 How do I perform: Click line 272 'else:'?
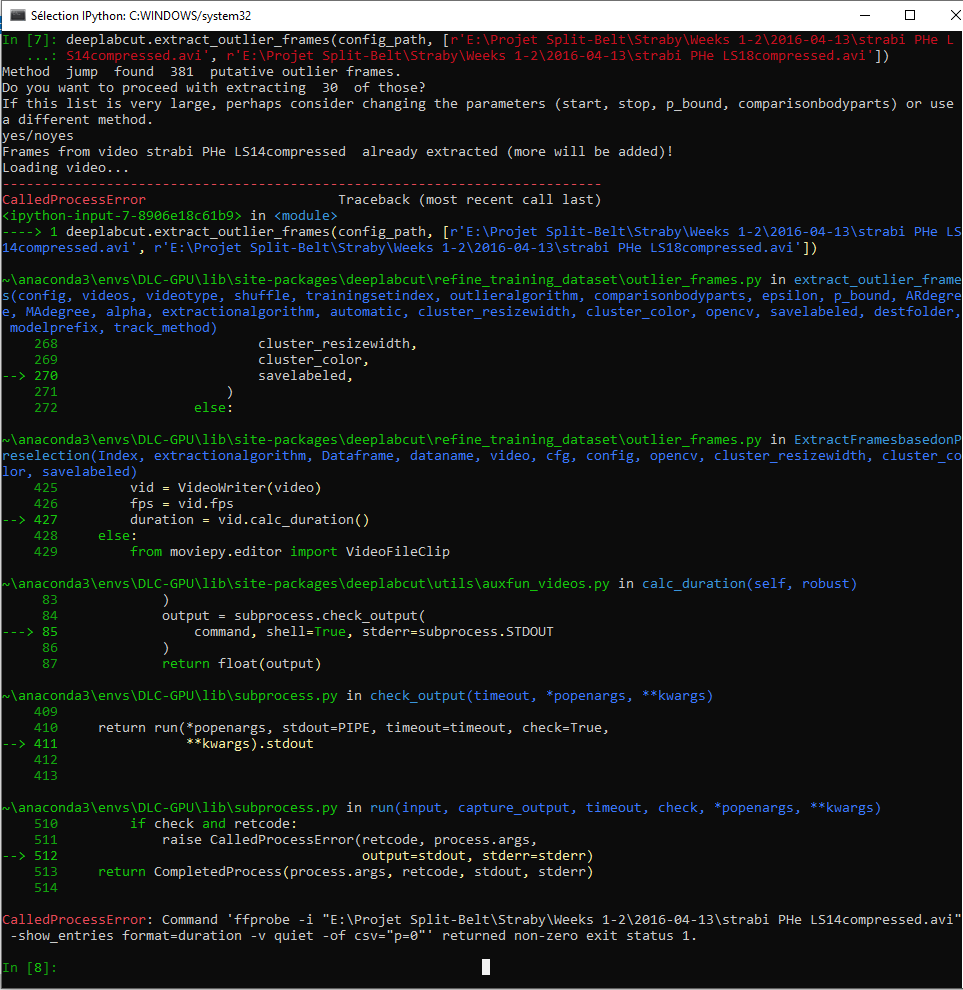point(133,408)
